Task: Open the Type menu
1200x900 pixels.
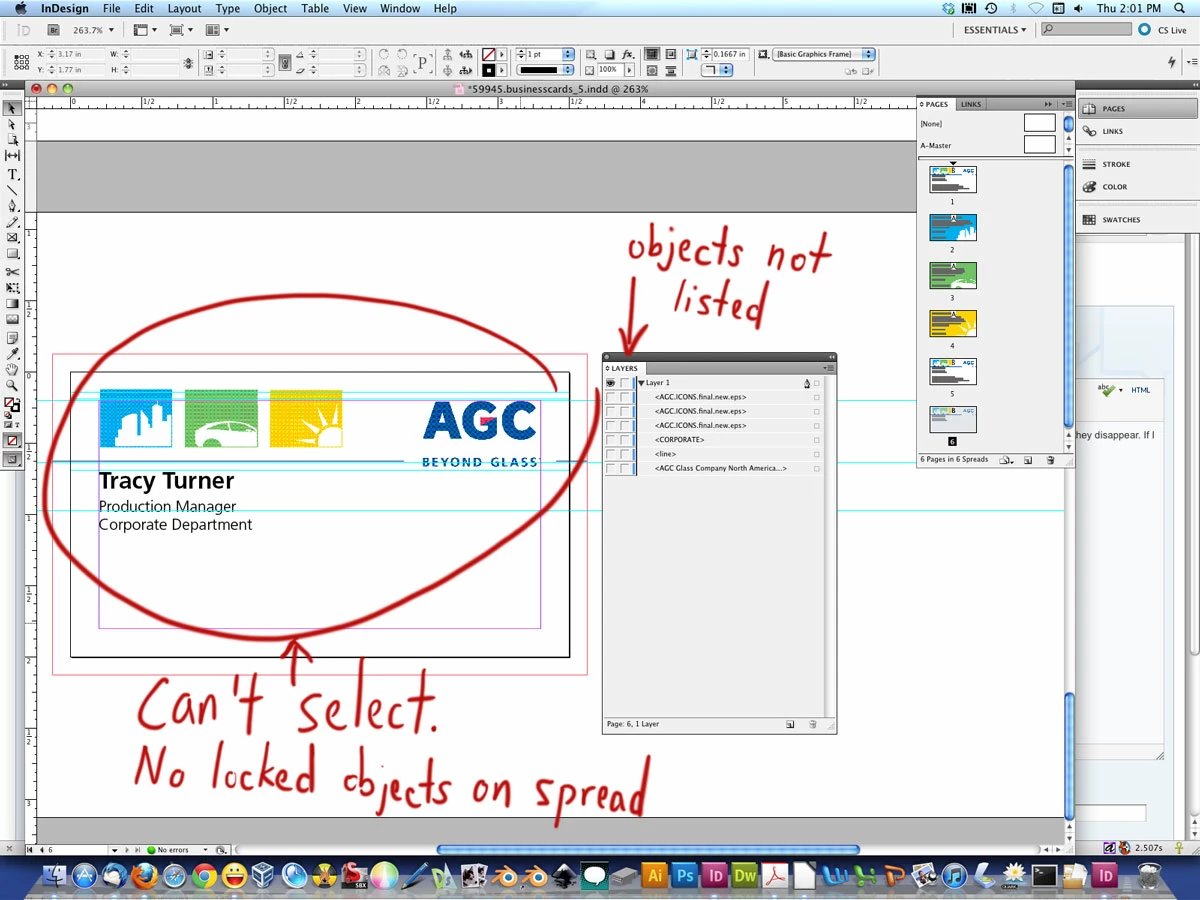Action: point(228,8)
